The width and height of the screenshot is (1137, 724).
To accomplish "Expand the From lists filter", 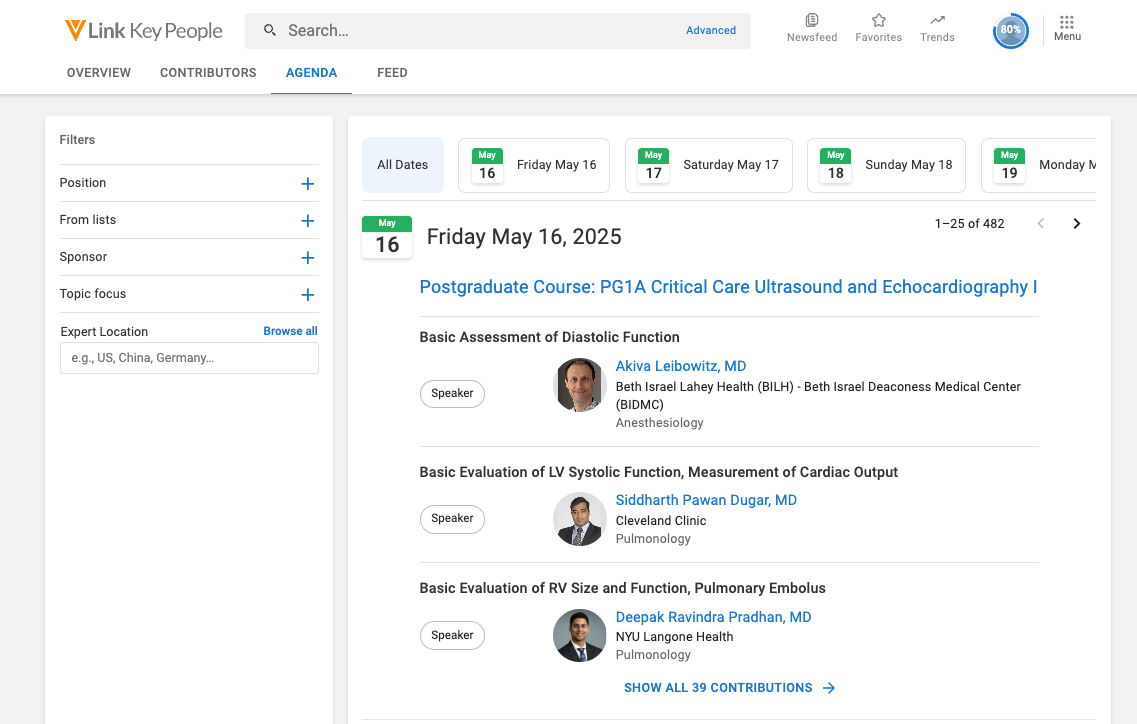I will (308, 221).
